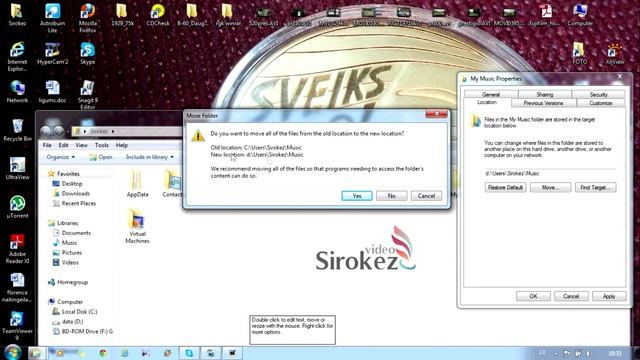Image resolution: width=640 pixels, height=360 pixels.
Task: Launch XnView desktop shortcut
Action: pos(614,53)
